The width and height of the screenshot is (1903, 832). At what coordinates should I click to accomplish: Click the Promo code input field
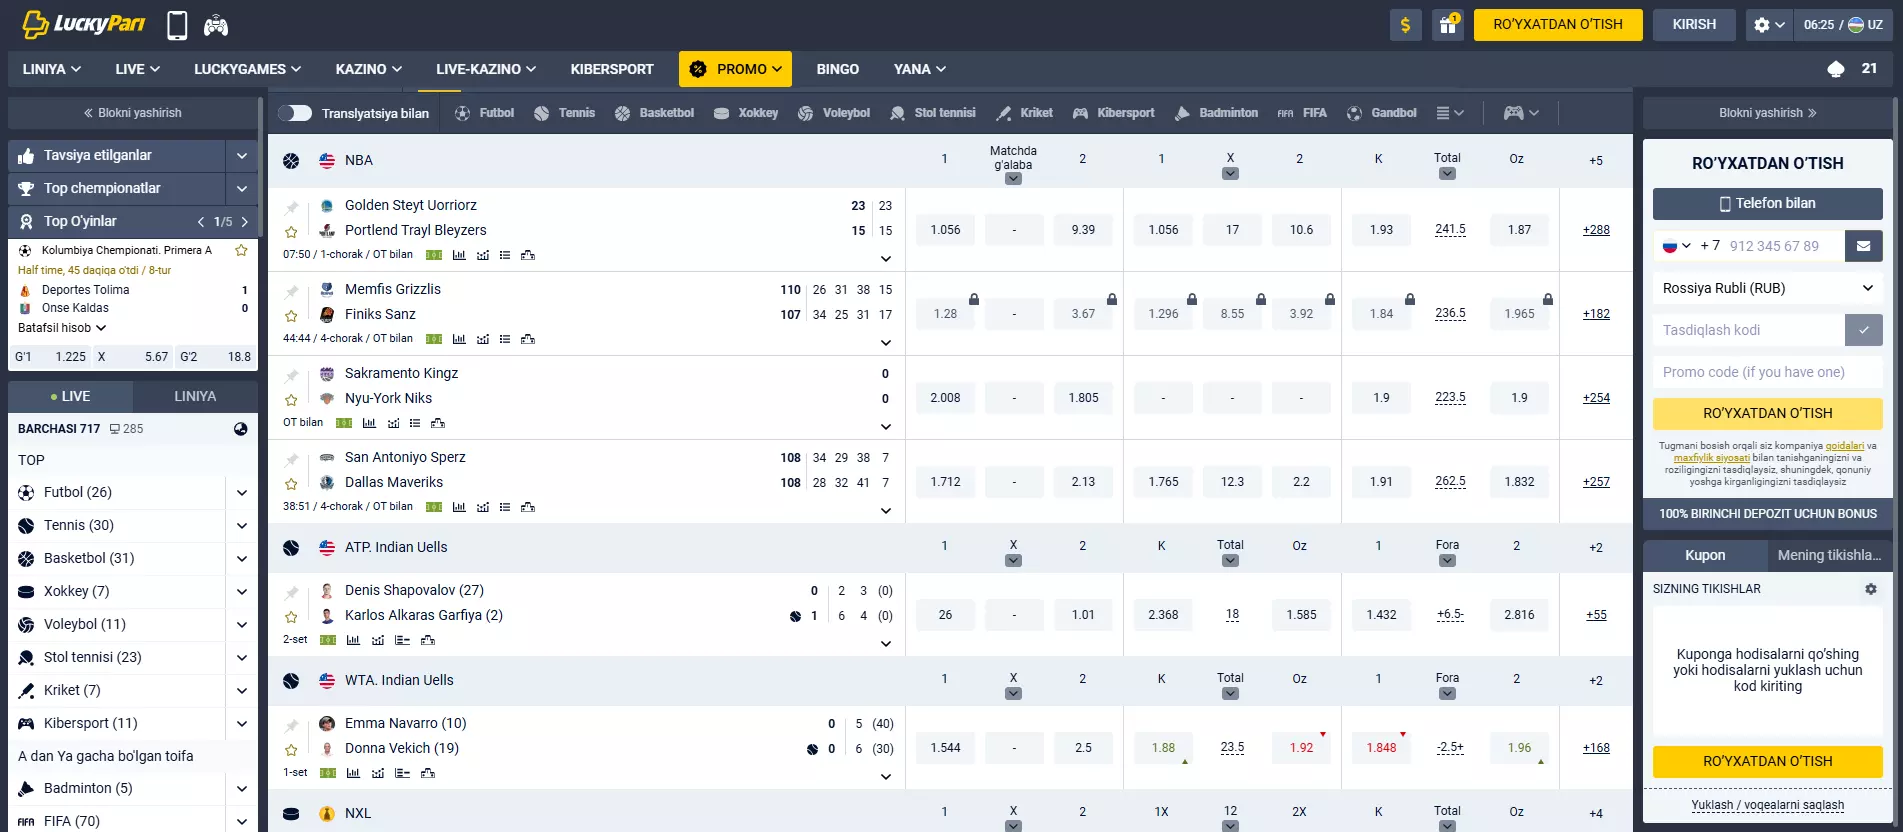point(1767,372)
